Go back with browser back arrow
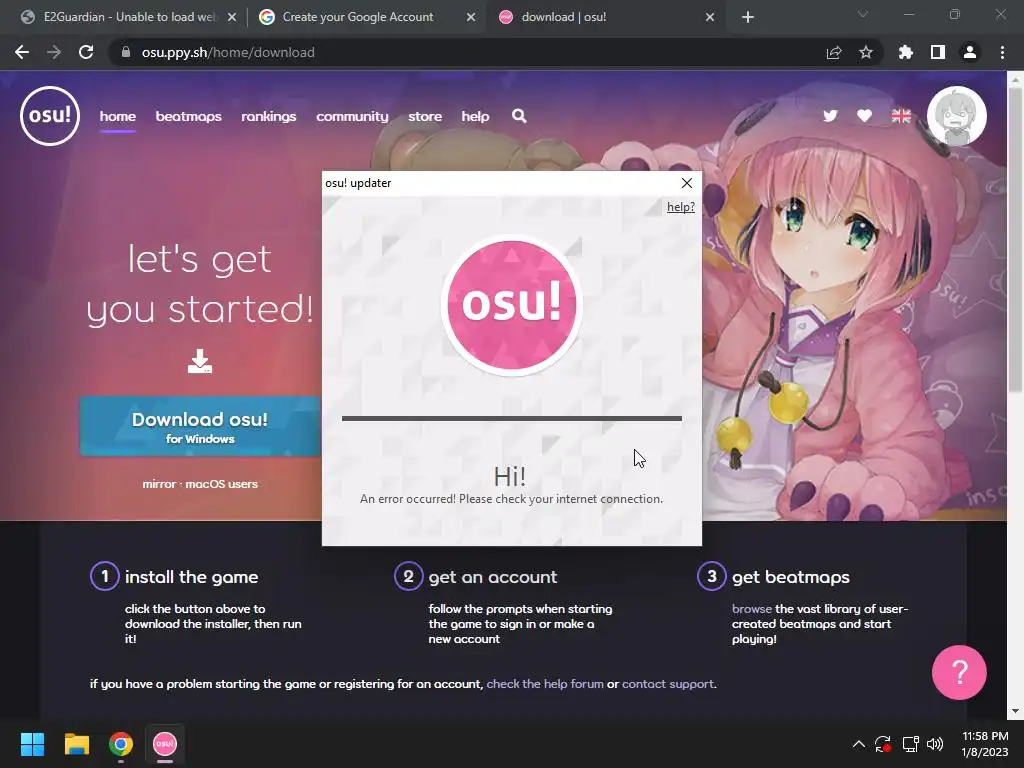This screenshot has height=768, width=1024. (22, 52)
